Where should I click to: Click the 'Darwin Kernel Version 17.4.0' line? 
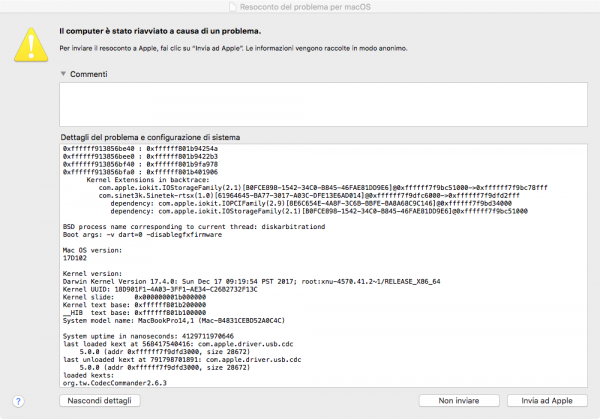click(x=251, y=282)
